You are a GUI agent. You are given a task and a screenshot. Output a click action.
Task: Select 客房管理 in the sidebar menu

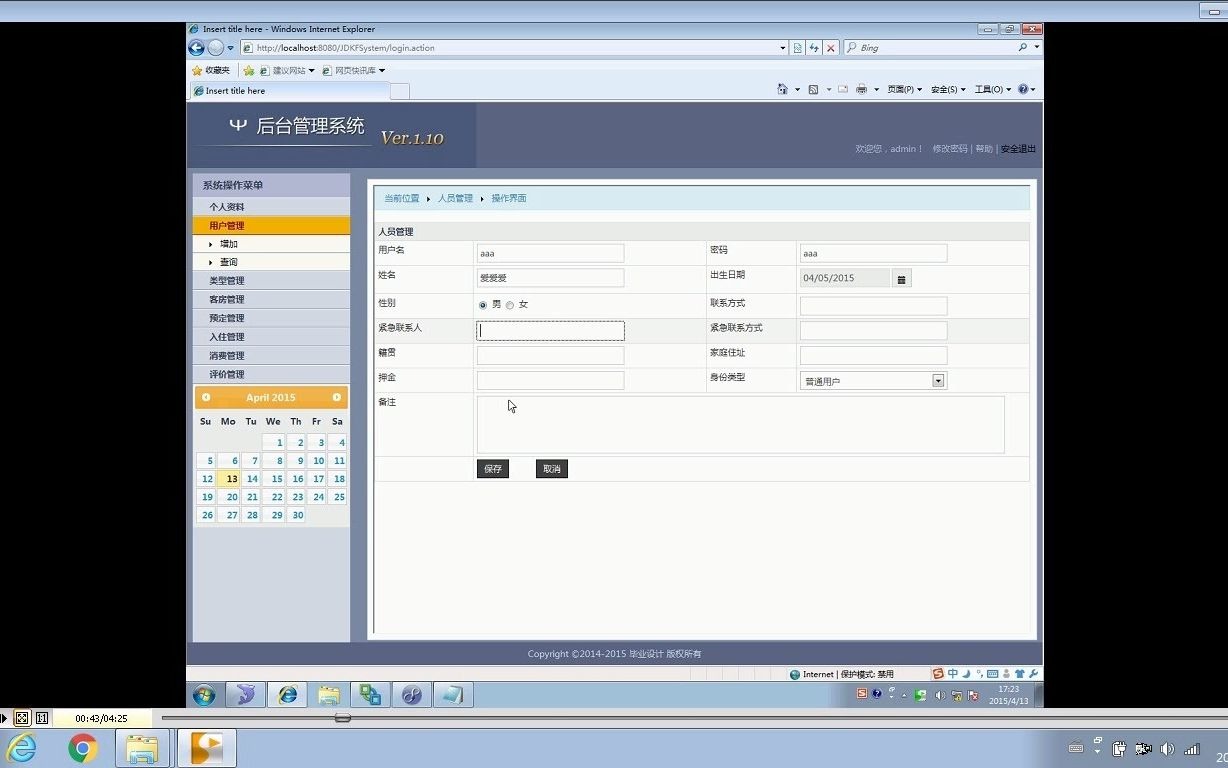[227, 298]
